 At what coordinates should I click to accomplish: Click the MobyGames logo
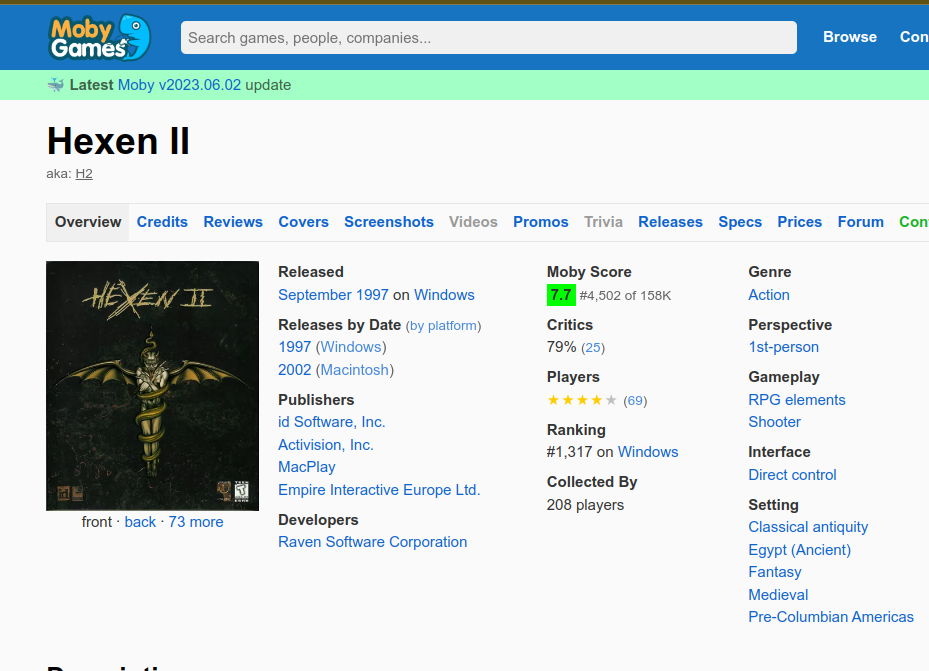click(x=100, y=37)
